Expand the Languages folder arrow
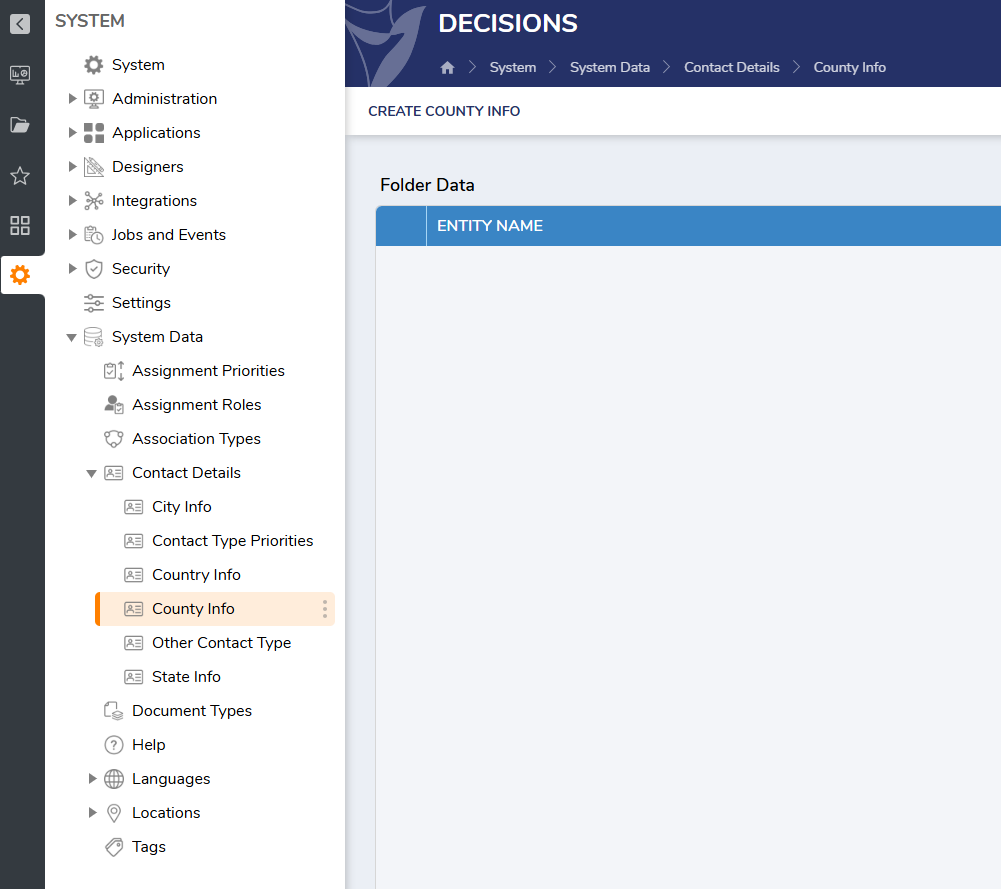The height and width of the screenshot is (889, 1001). pos(92,779)
